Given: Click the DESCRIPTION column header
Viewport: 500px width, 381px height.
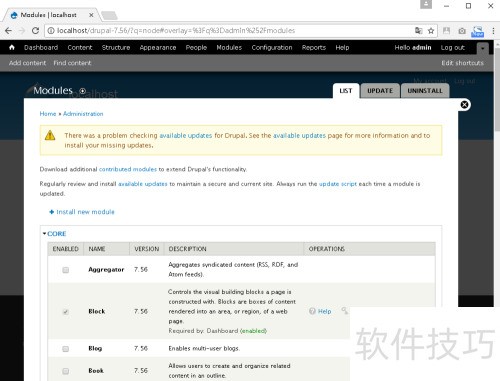Looking at the screenshot, I should 187,249.
